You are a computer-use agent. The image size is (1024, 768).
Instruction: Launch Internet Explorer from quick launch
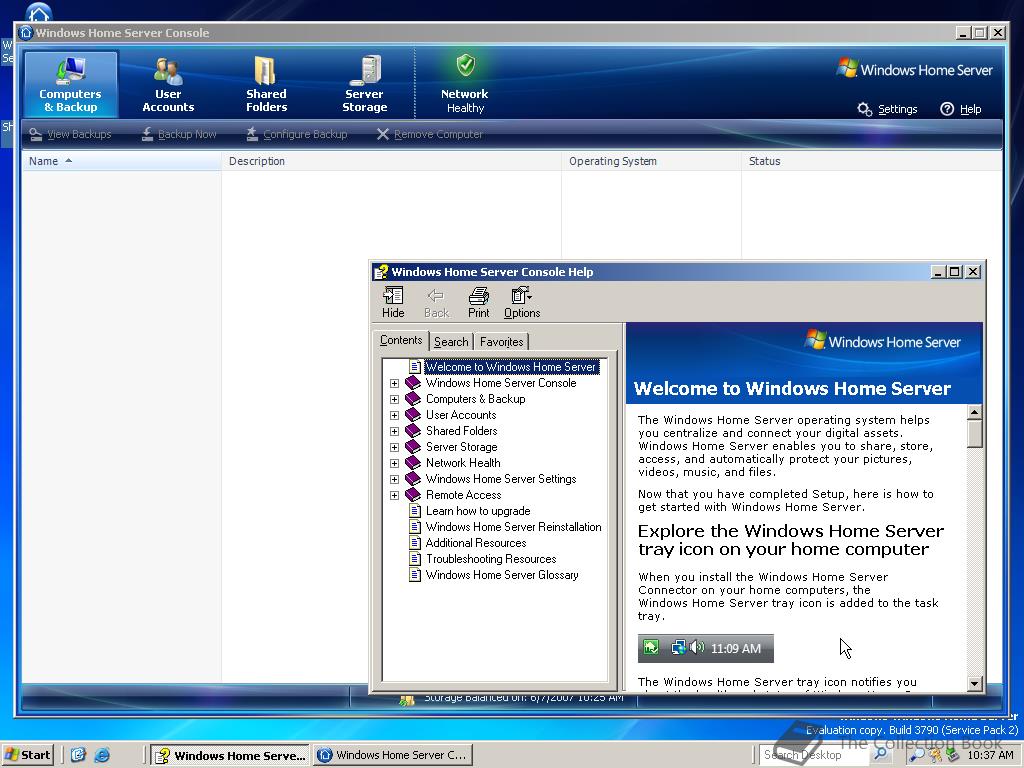(102, 755)
